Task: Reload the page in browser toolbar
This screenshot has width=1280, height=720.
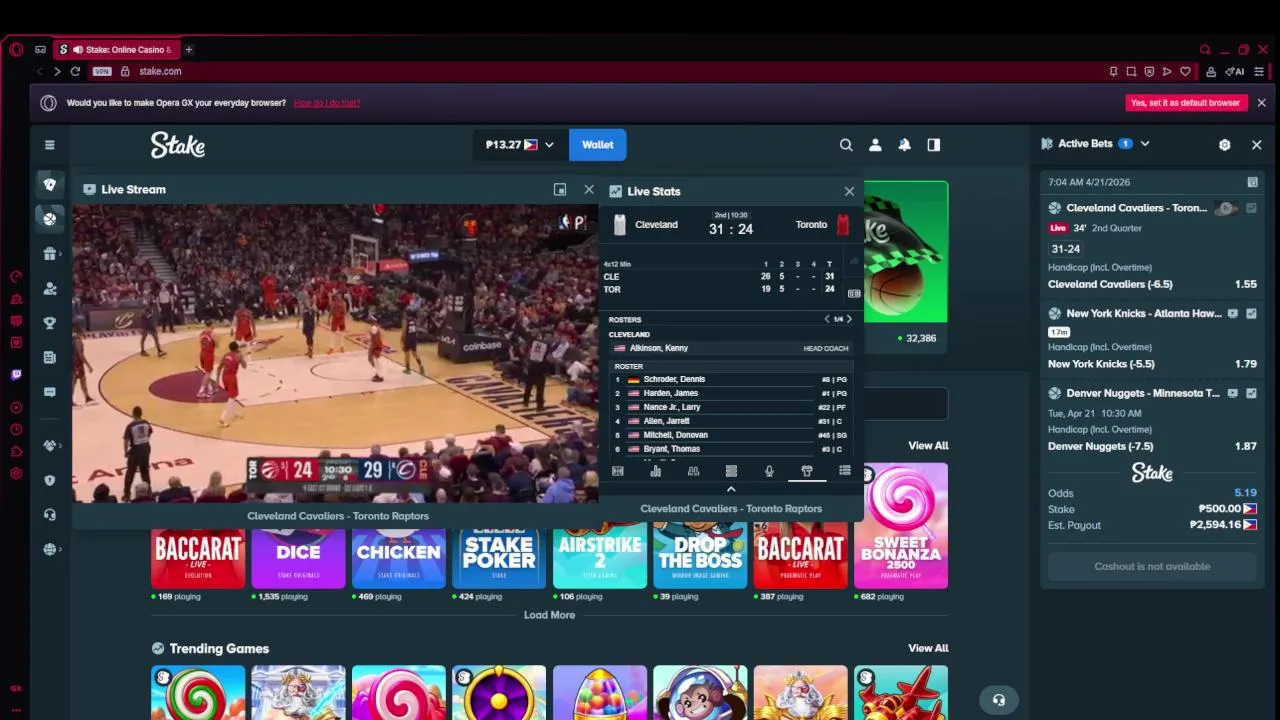Action: 75,71
